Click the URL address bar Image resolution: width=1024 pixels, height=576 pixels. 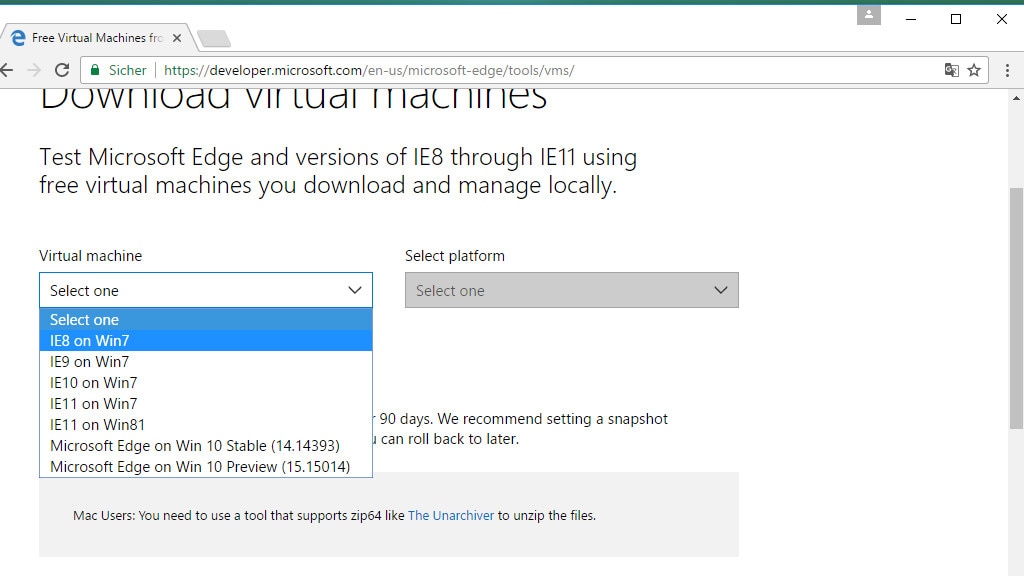point(500,70)
